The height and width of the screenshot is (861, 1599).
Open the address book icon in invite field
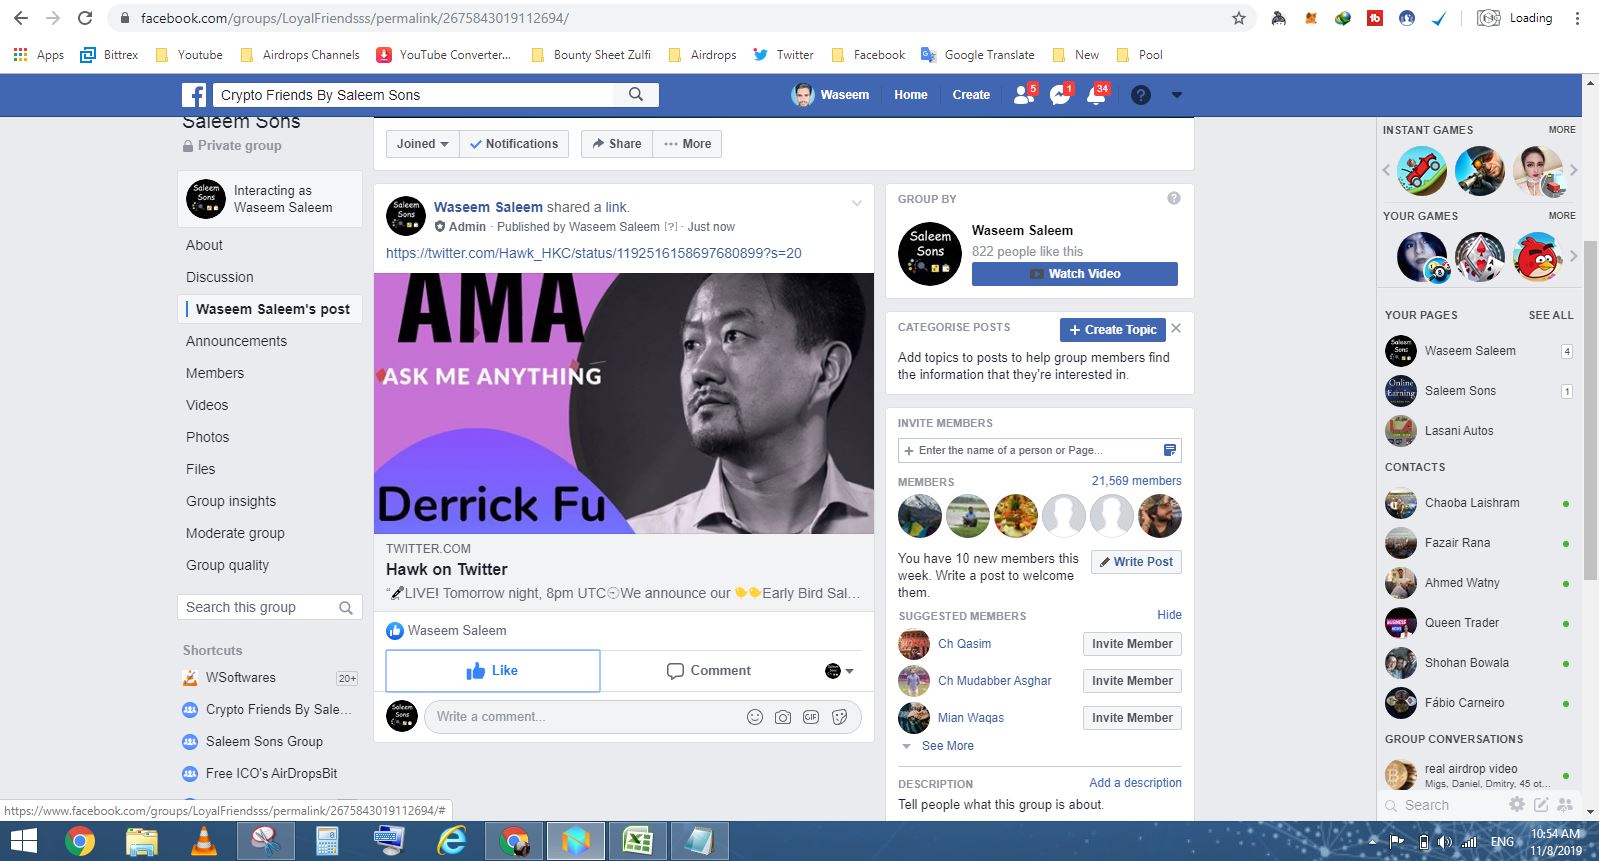coord(1169,450)
